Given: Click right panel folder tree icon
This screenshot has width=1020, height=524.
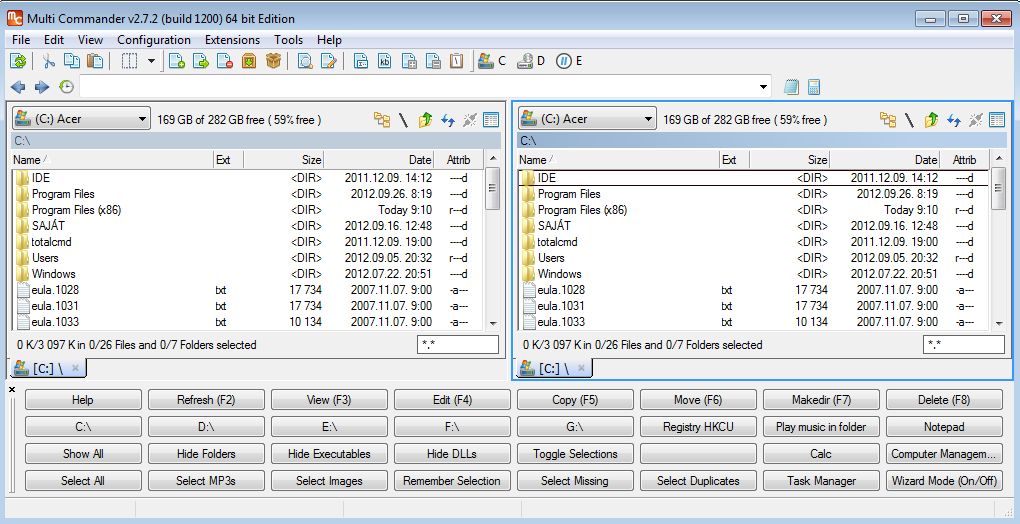Looking at the screenshot, I should click(888, 120).
